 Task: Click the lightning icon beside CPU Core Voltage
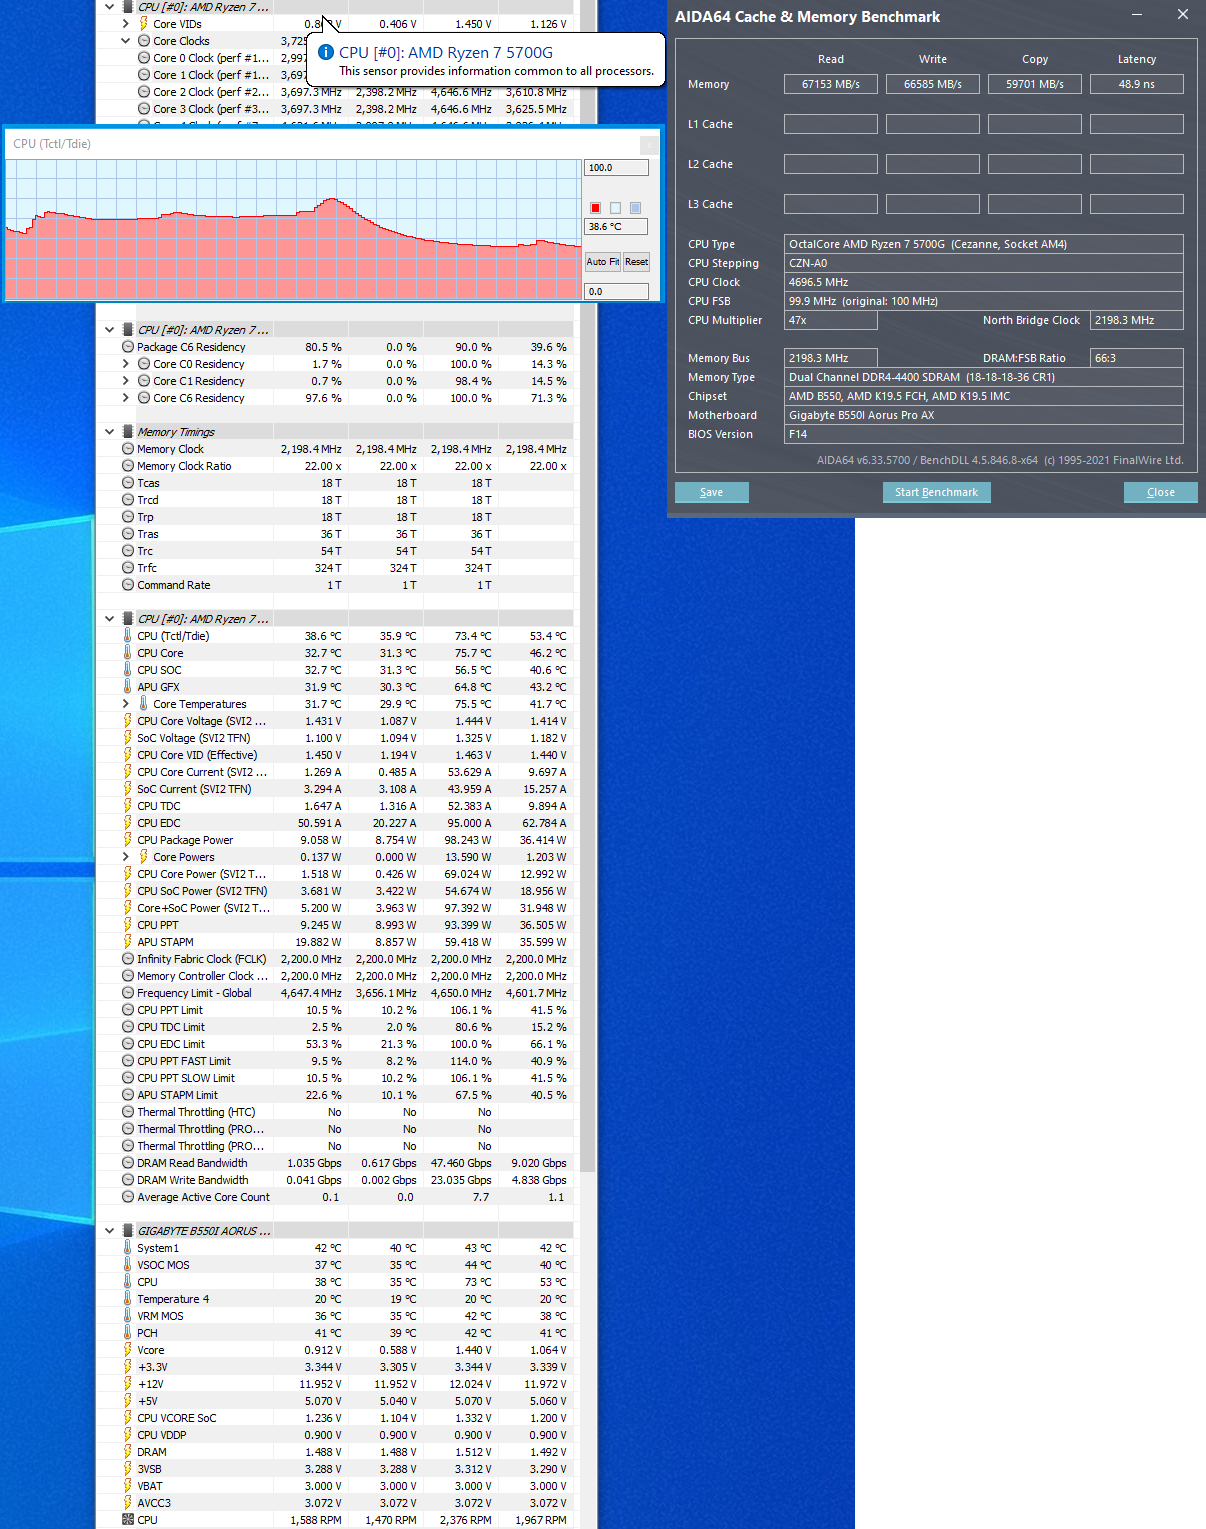pyautogui.click(x=128, y=721)
